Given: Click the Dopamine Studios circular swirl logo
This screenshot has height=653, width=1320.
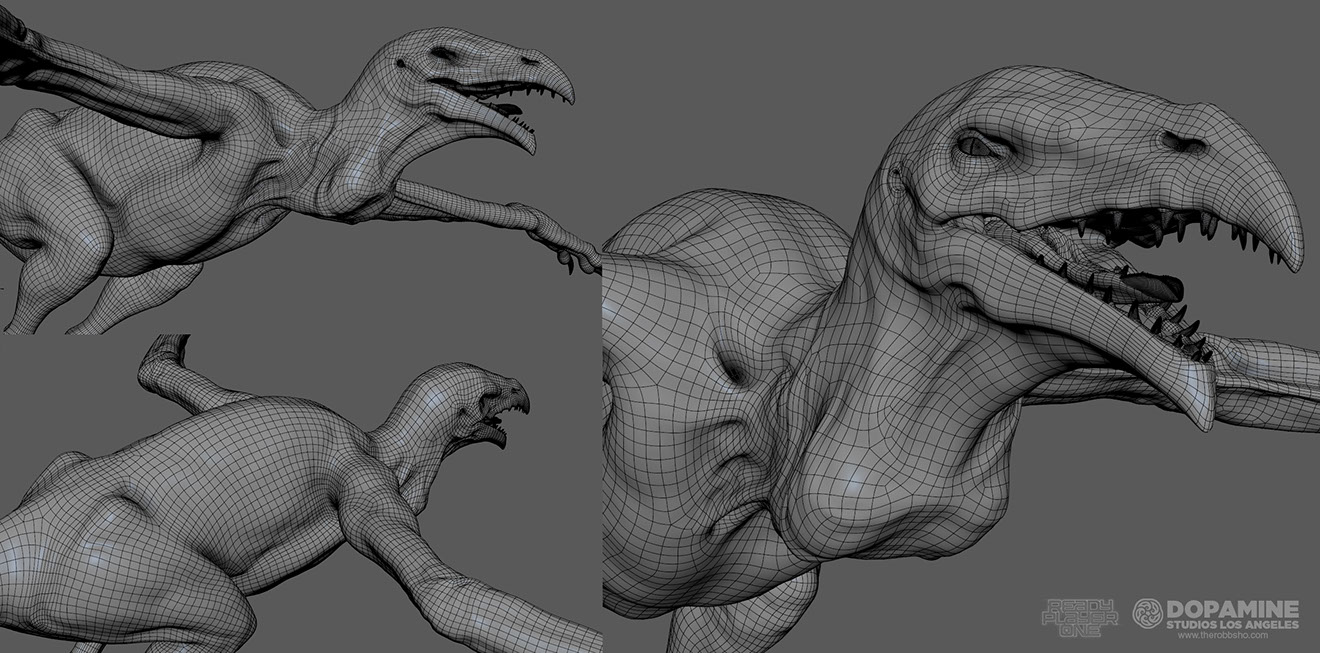Looking at the screenshot, I should [x=1147, y=613].
